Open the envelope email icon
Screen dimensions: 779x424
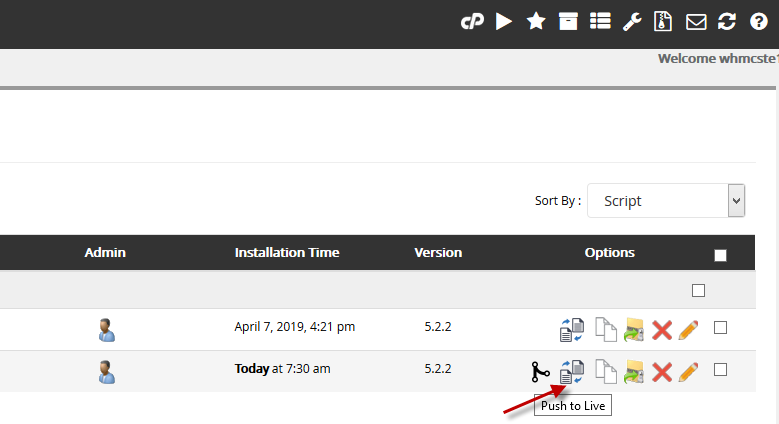(695, 21)
